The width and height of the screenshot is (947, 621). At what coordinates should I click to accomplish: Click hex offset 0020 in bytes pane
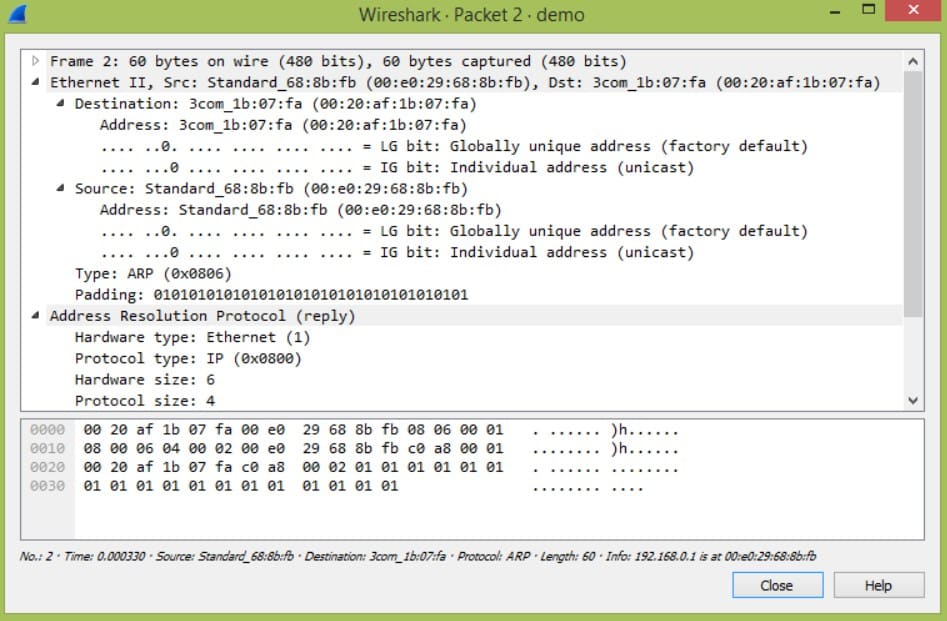[x=47, y=467]
